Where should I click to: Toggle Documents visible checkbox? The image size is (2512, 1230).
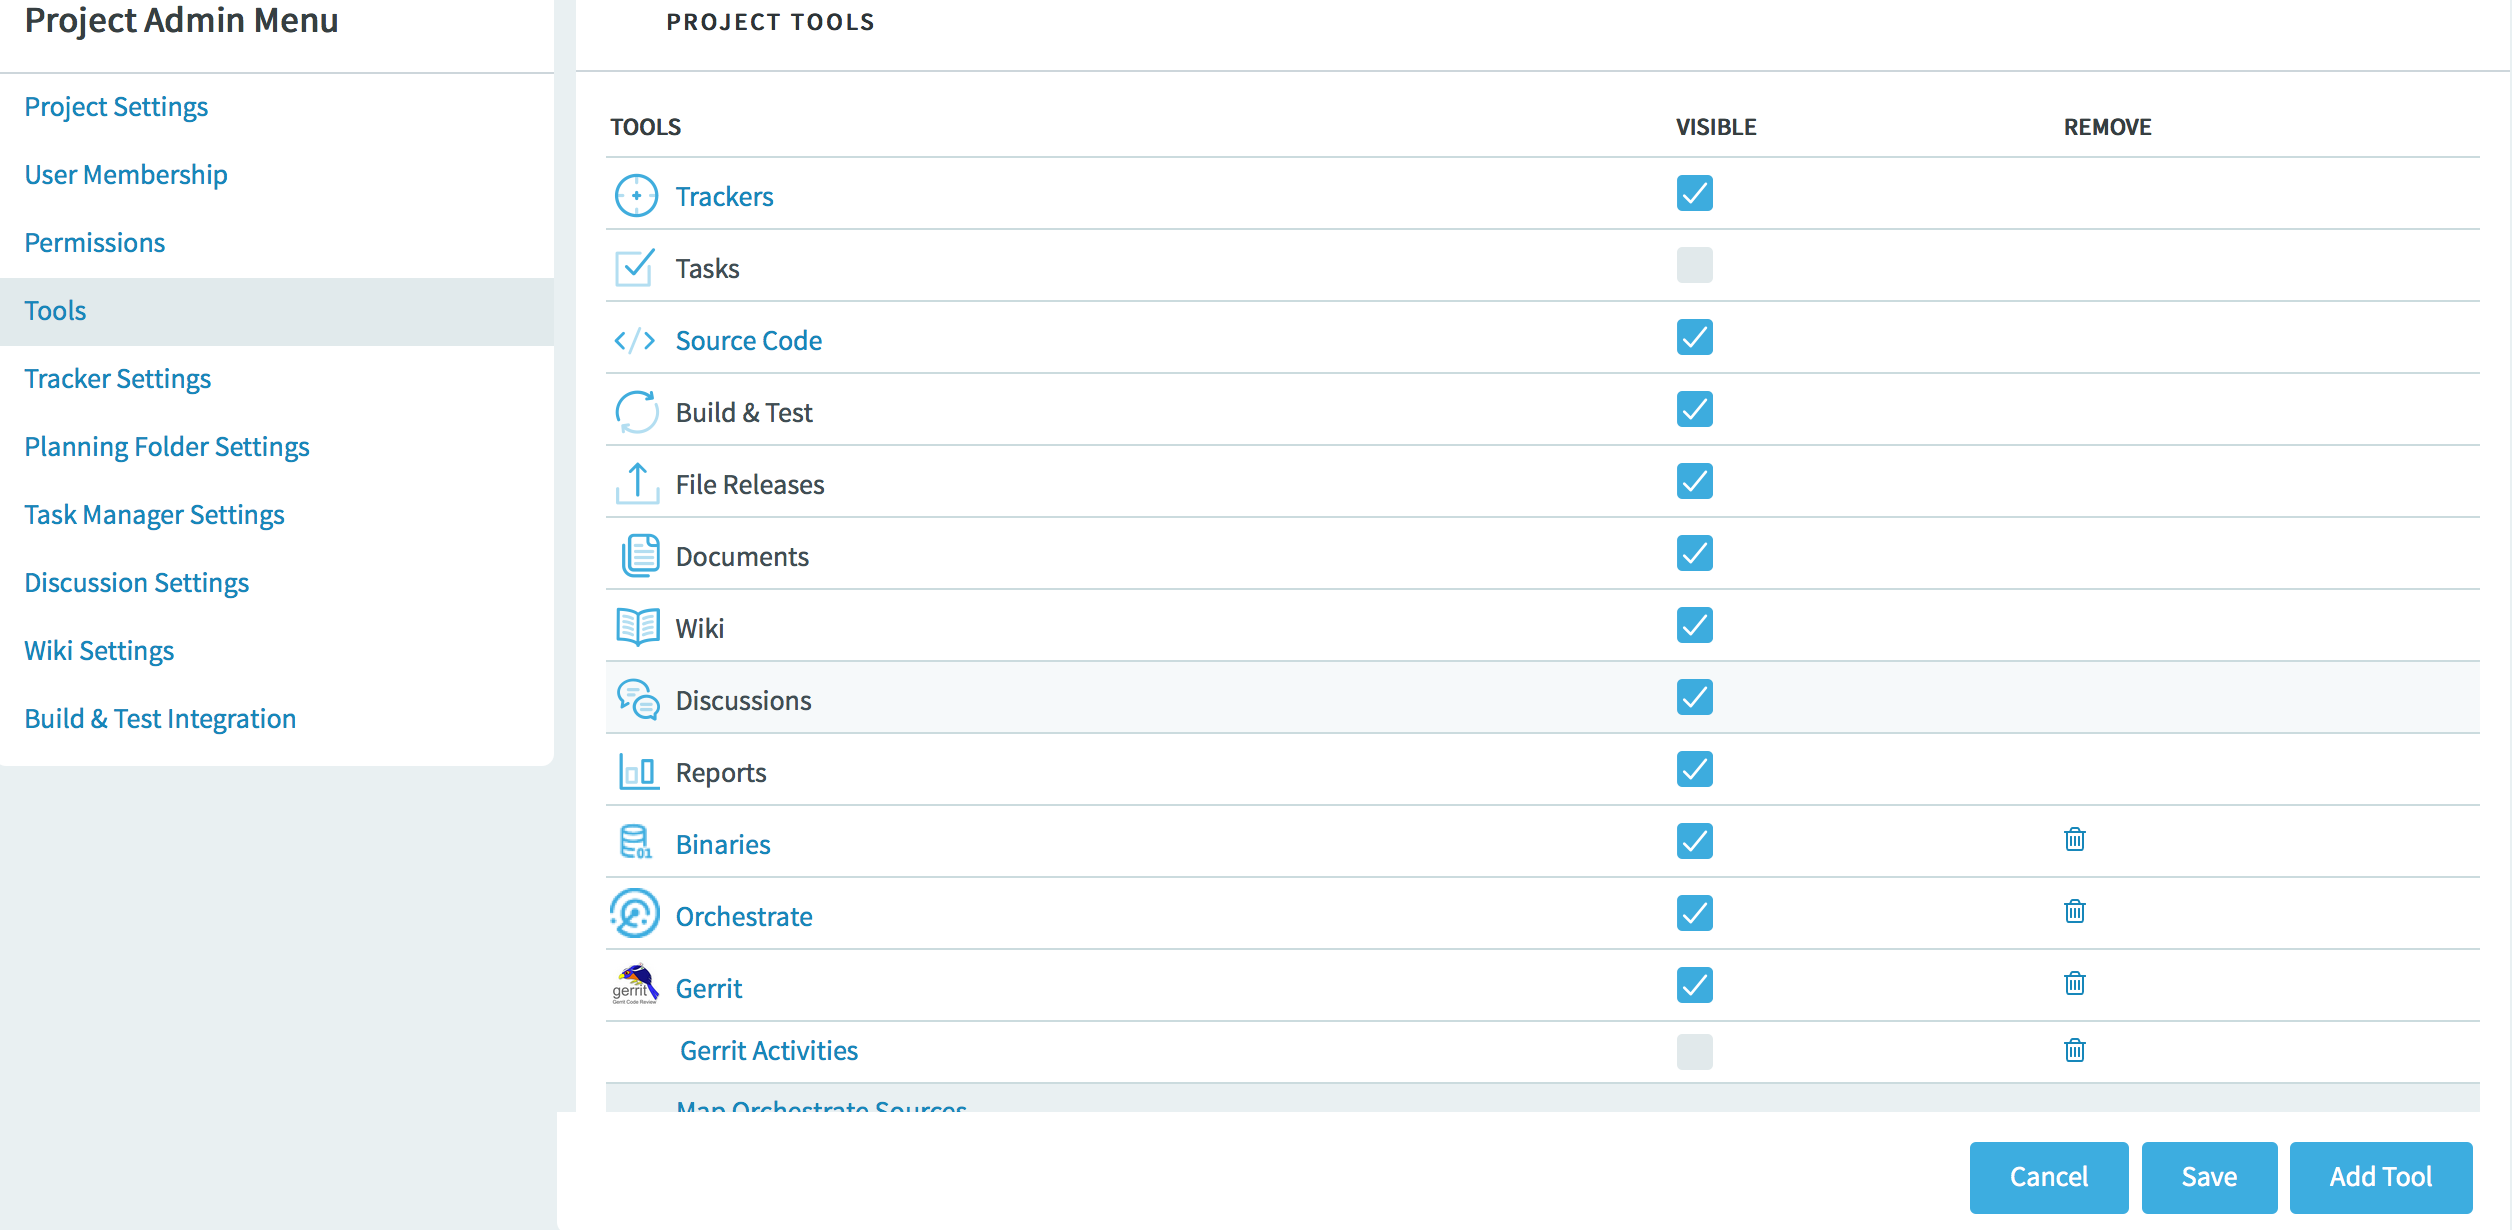click(x=1695, y=553)
